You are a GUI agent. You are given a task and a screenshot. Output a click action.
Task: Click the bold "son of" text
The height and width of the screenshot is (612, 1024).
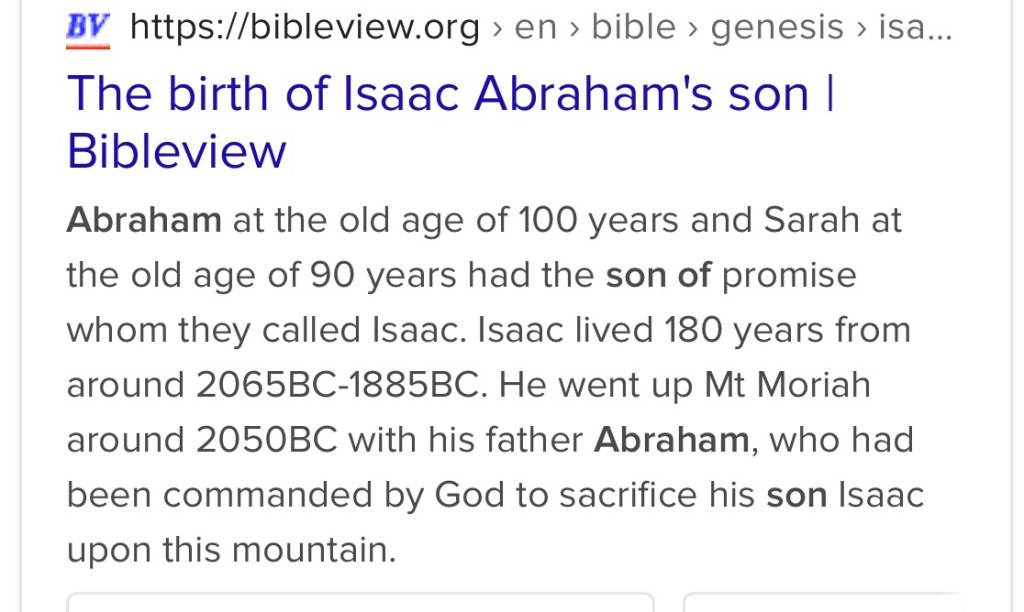click(x=658, y=275)
